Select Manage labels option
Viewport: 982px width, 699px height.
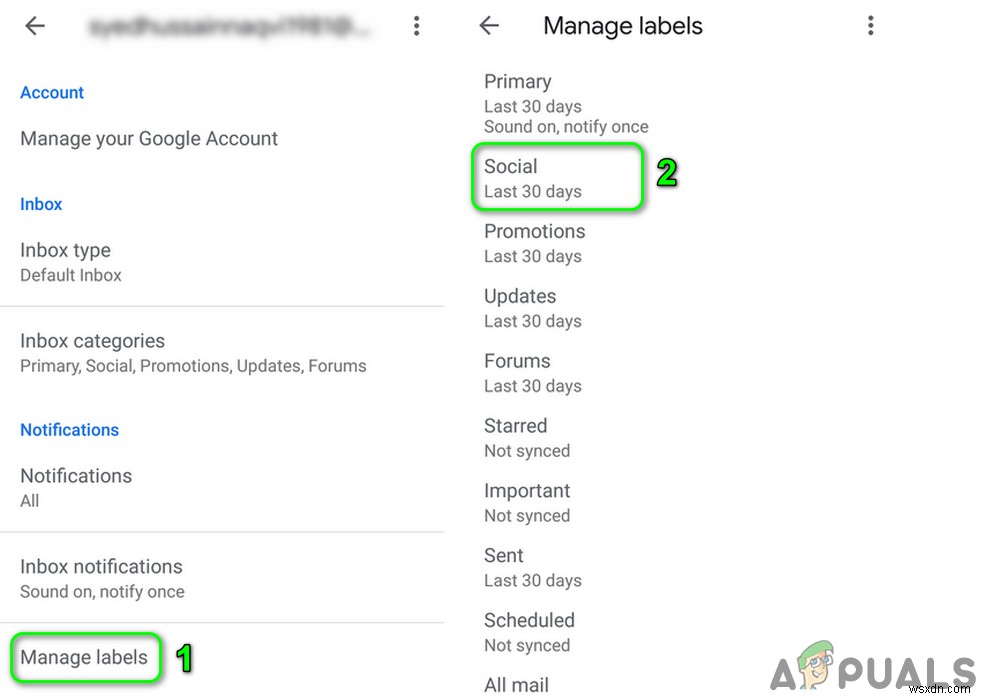(85, 657)
